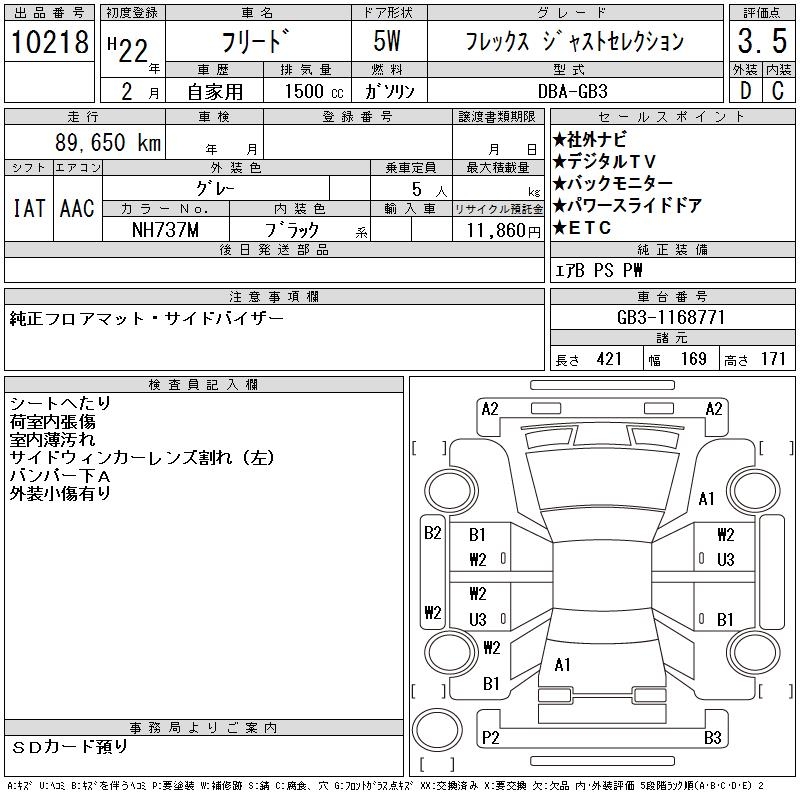
Task: Click the interior grade C
Action: (778, 91)
